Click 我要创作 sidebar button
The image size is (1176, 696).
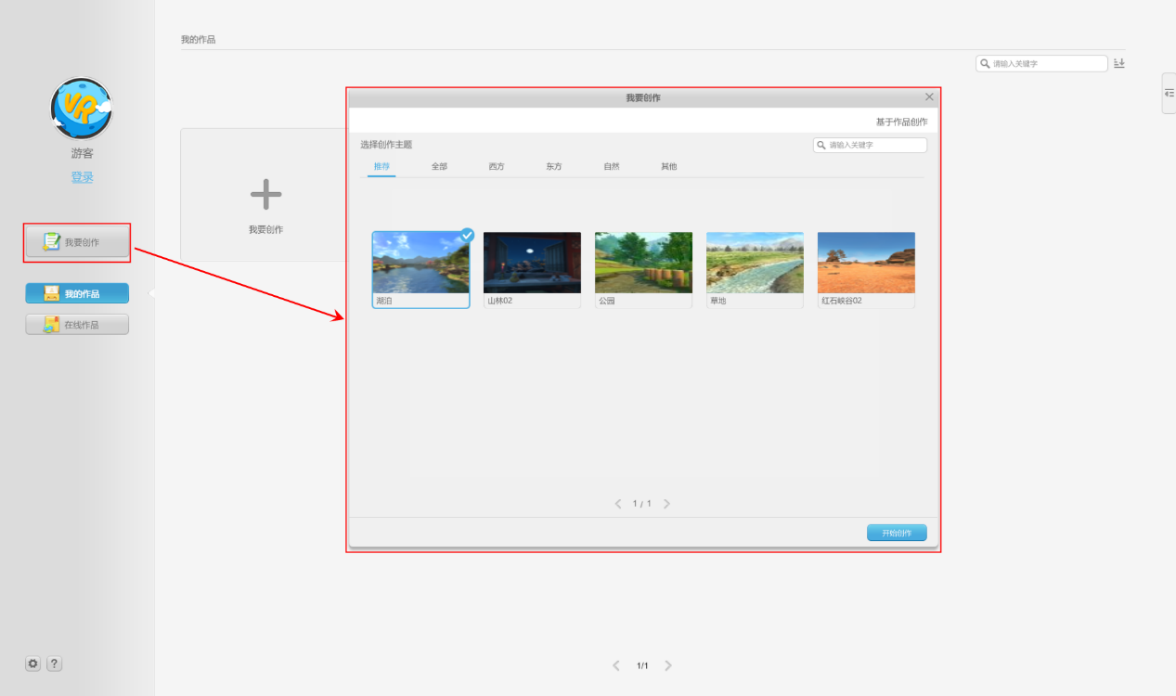77,242
